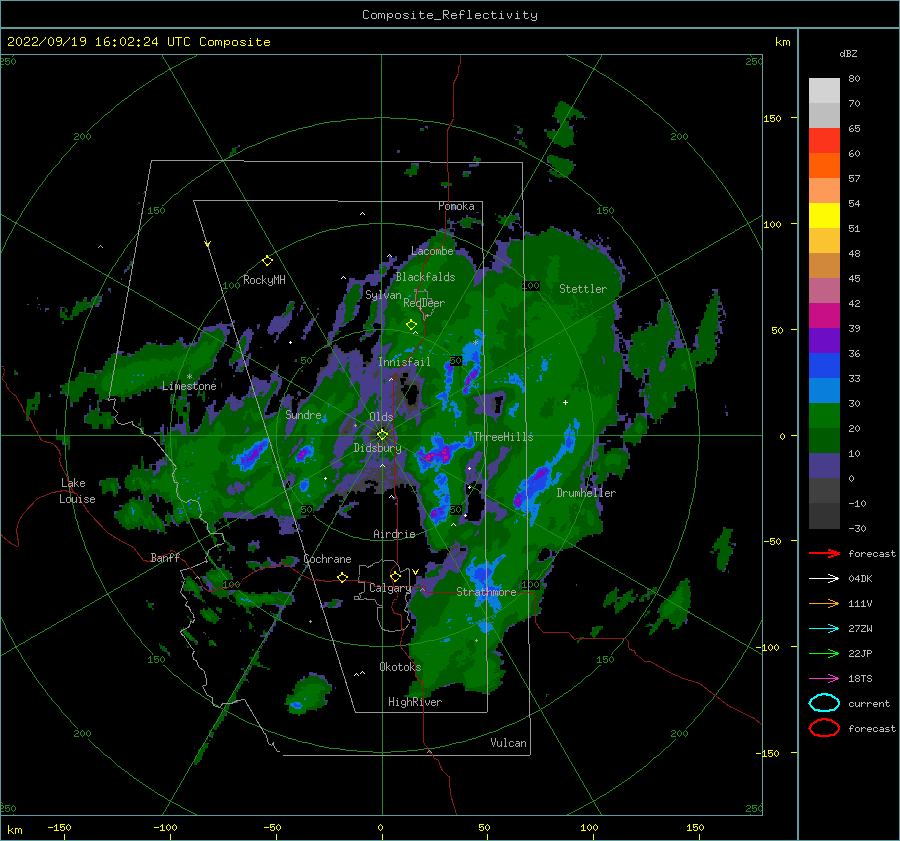The image size is (900, 841).
Task: Click the Stettler label on the map
Action: tap(583, 289)
